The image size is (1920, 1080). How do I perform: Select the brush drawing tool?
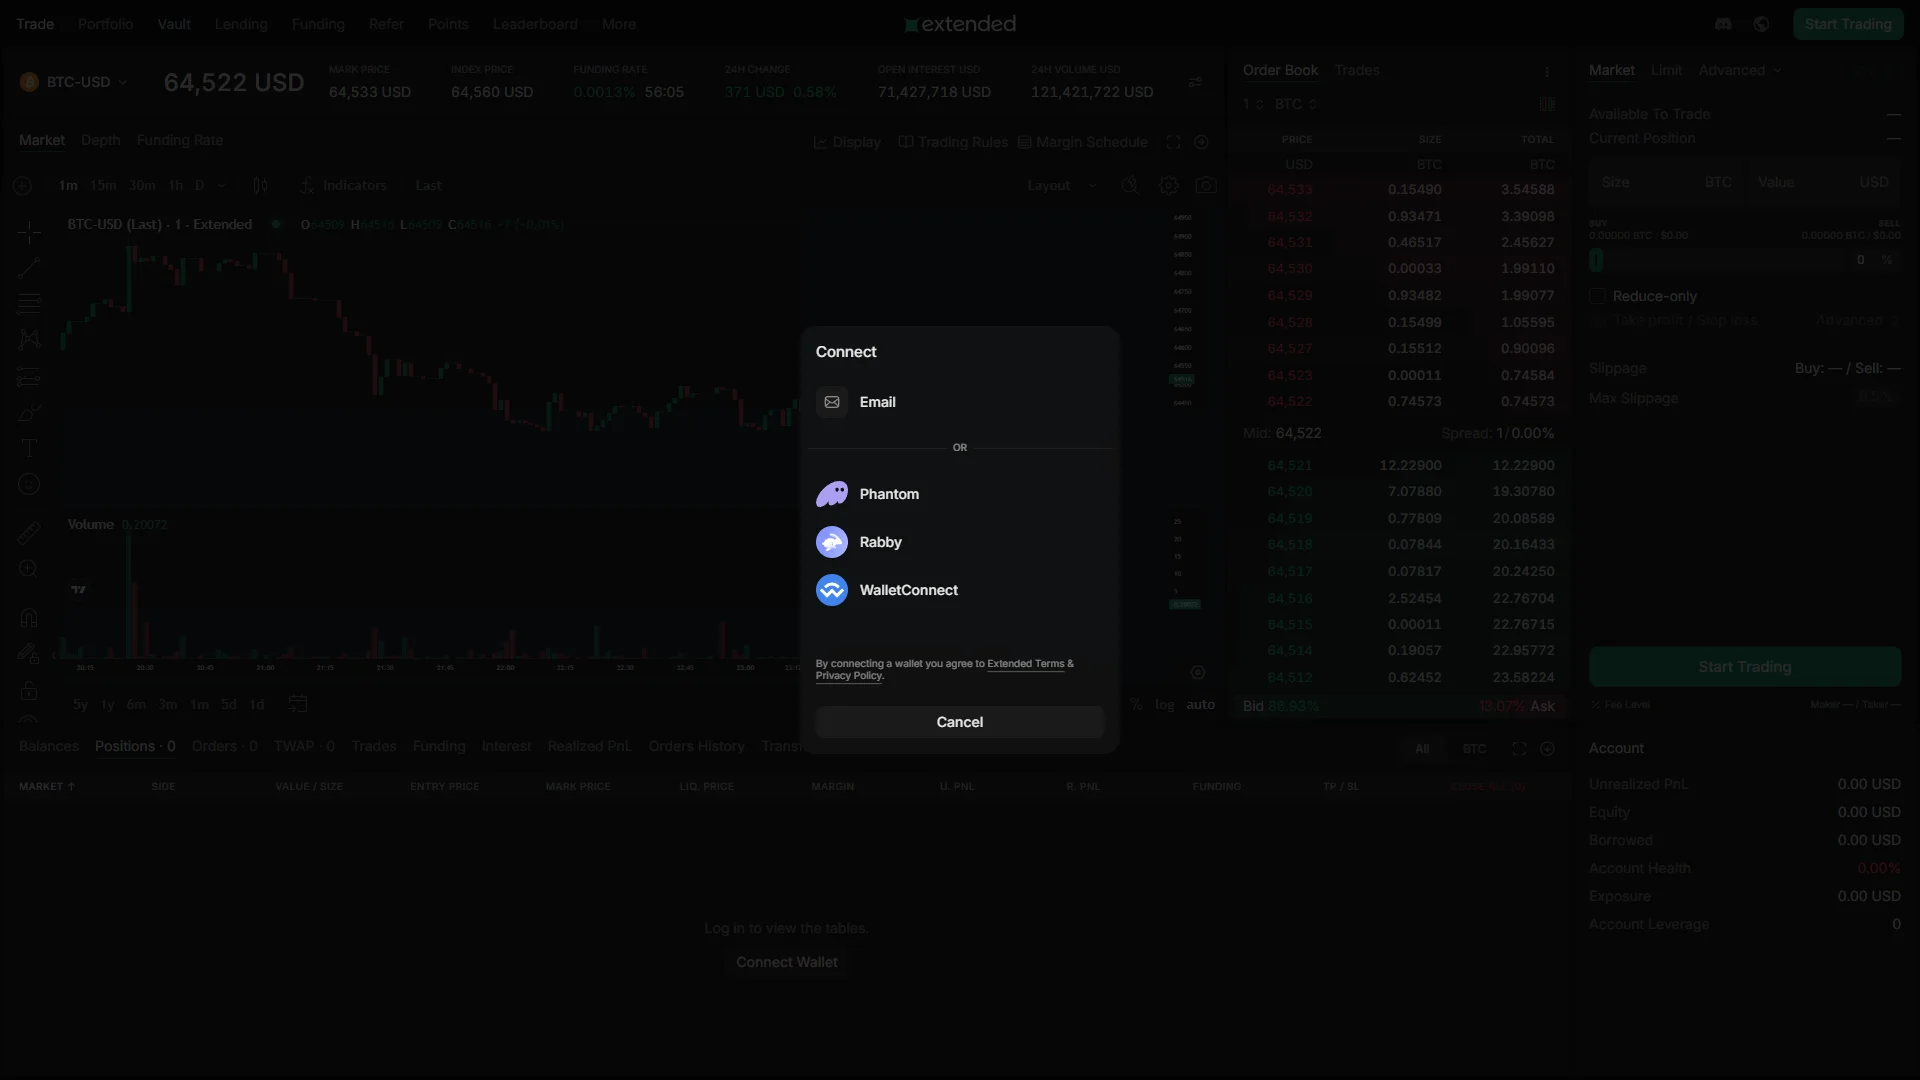tap(29, 413)
